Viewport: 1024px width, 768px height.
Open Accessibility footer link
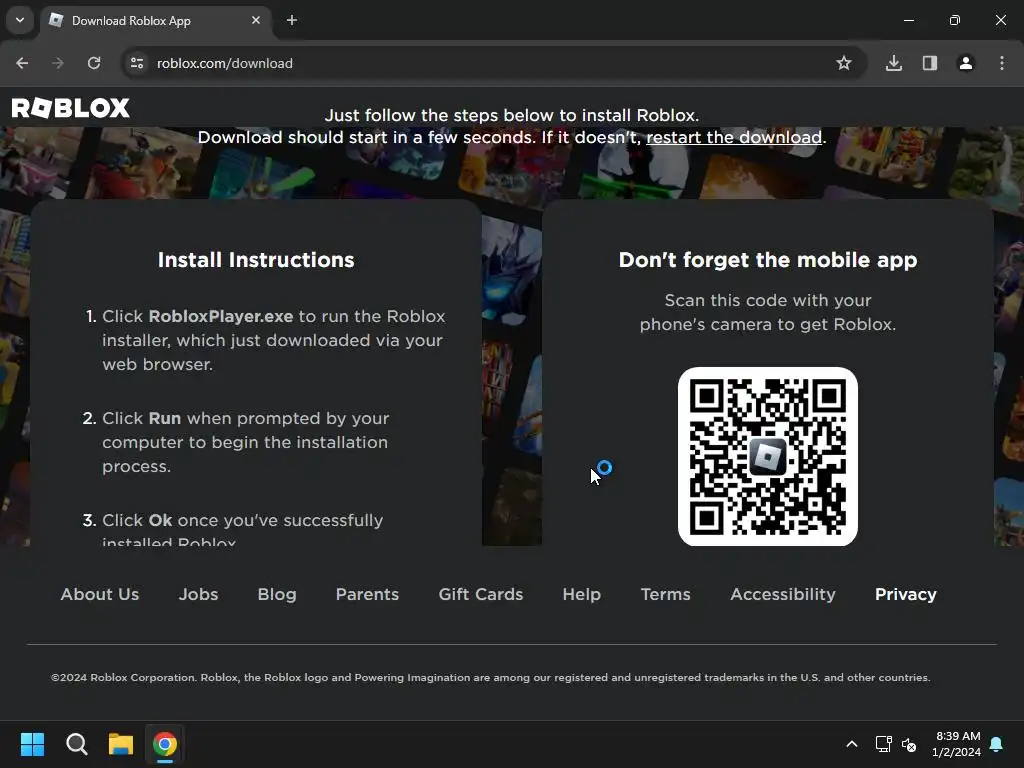pyautogui.click(x=783, y=594)
